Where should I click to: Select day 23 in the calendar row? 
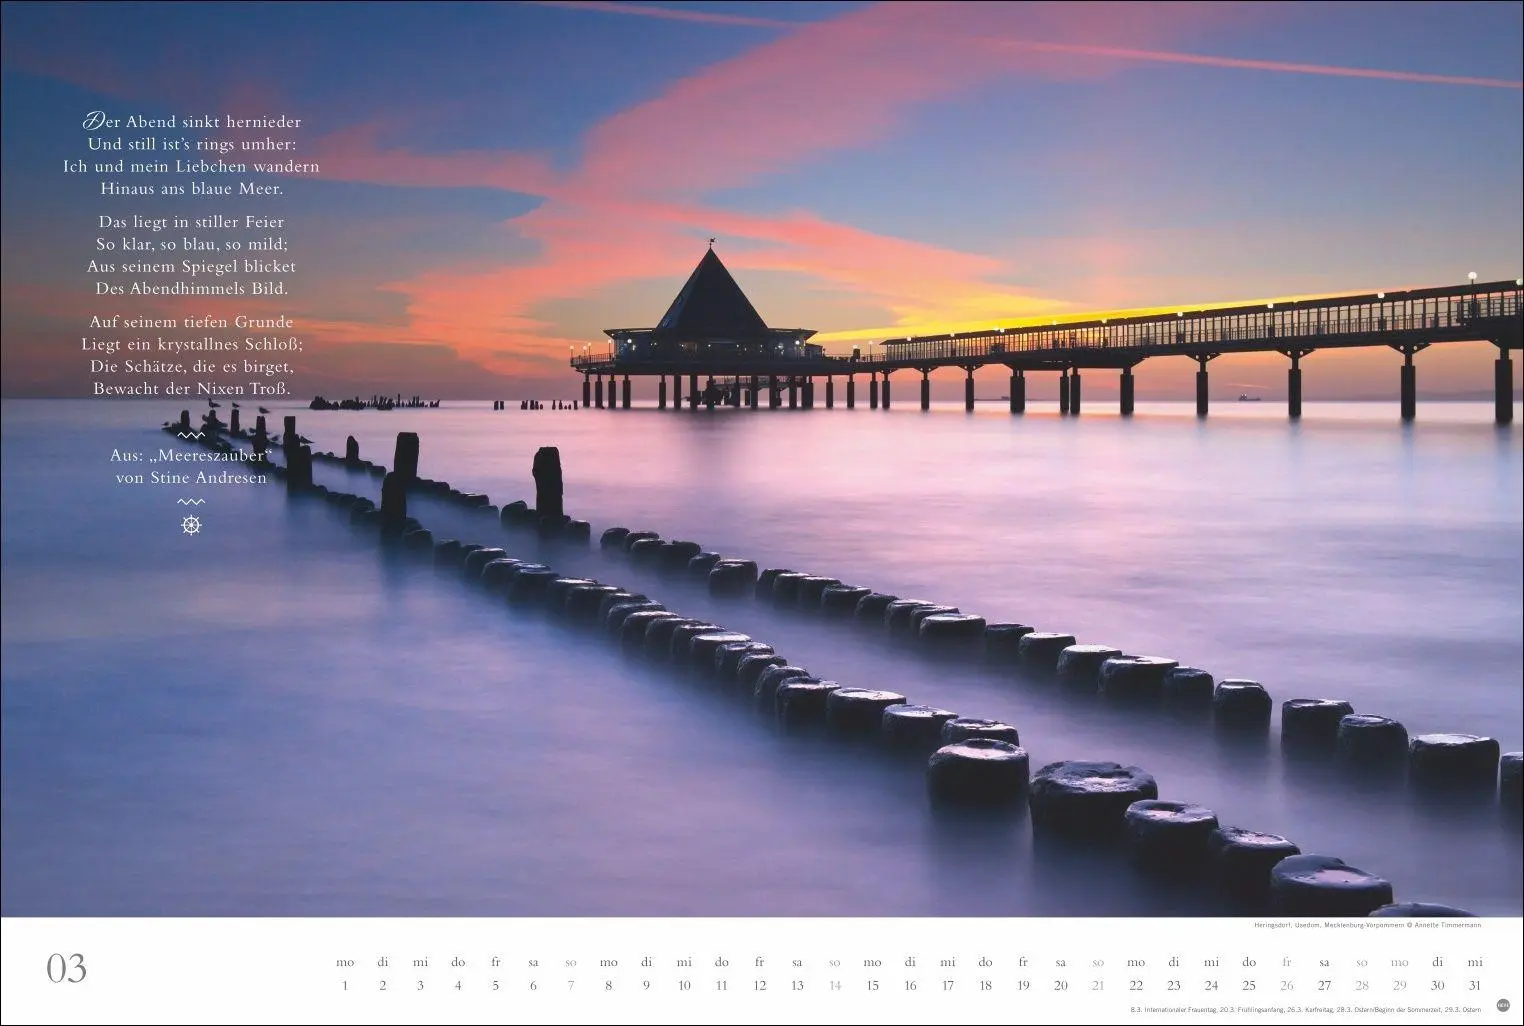pyautogui.click(x=1173, y=985)
